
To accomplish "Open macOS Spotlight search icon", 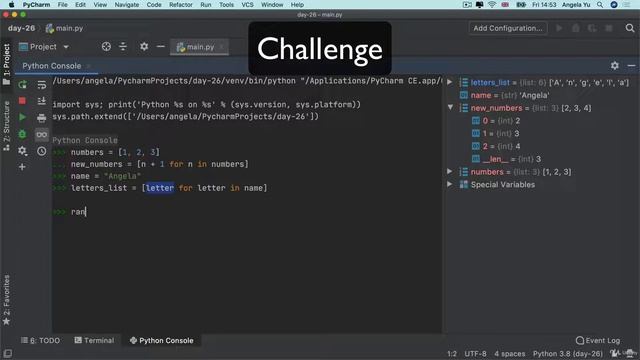I will point(600,5).
